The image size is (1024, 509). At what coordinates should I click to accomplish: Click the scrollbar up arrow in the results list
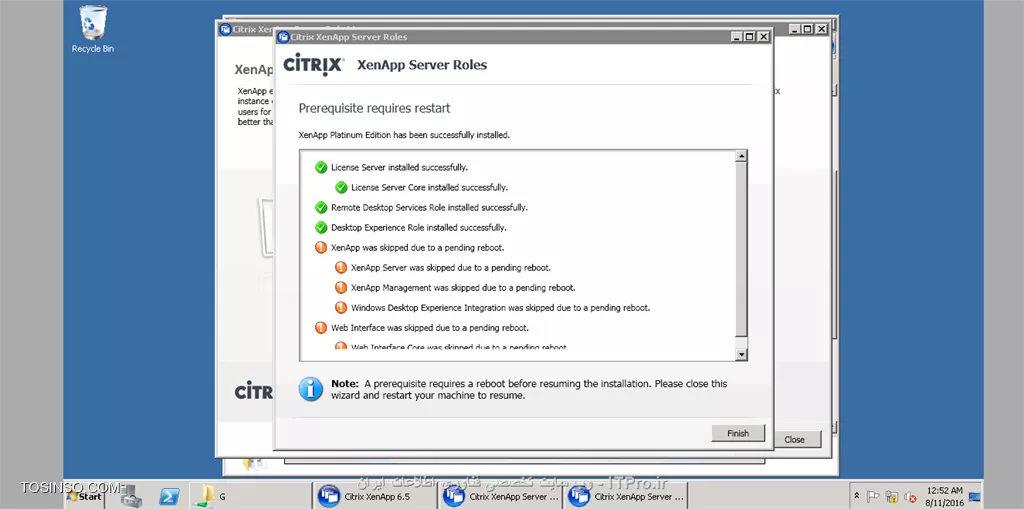pos(741,156)
